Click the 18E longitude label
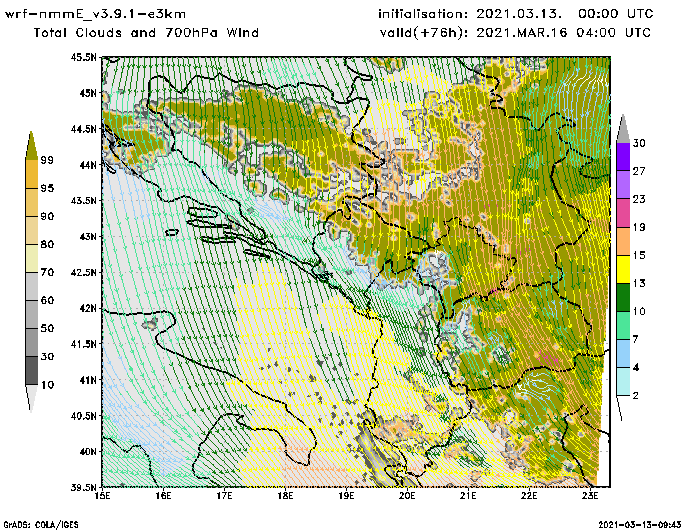 (x=285, y=496)
